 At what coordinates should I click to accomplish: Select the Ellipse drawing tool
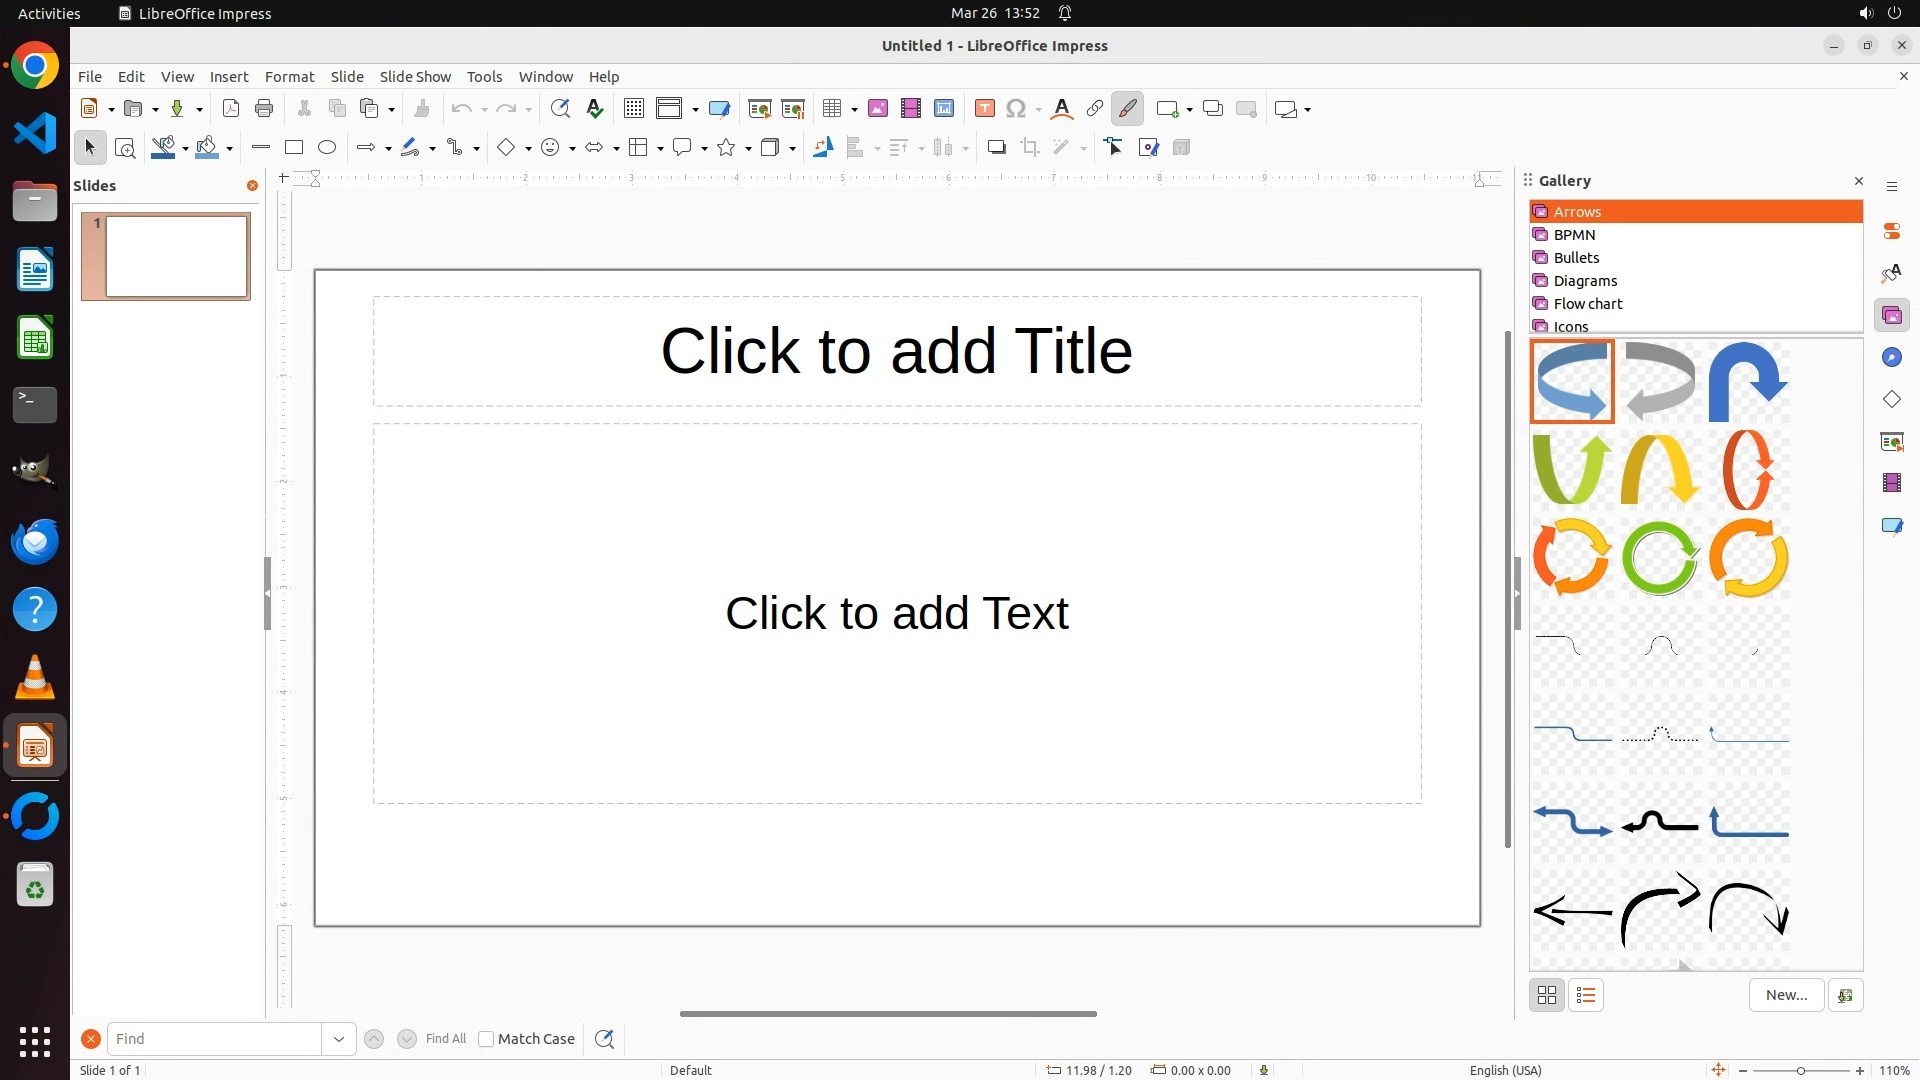tap(327, 148)
